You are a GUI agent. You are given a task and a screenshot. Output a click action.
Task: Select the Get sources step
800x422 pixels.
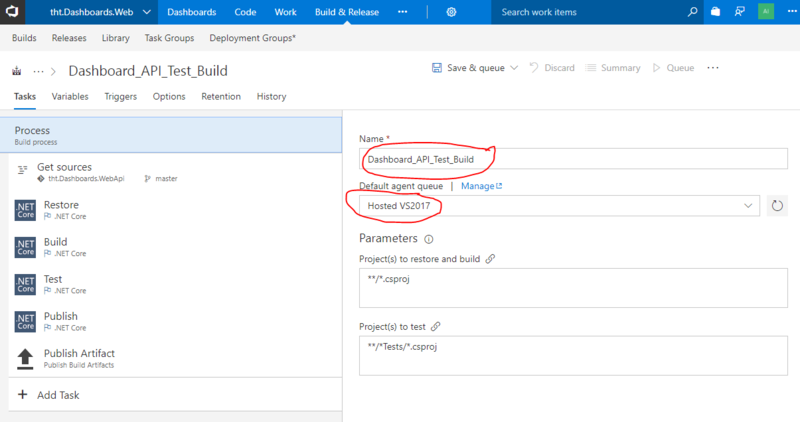(x=175, y=172)
